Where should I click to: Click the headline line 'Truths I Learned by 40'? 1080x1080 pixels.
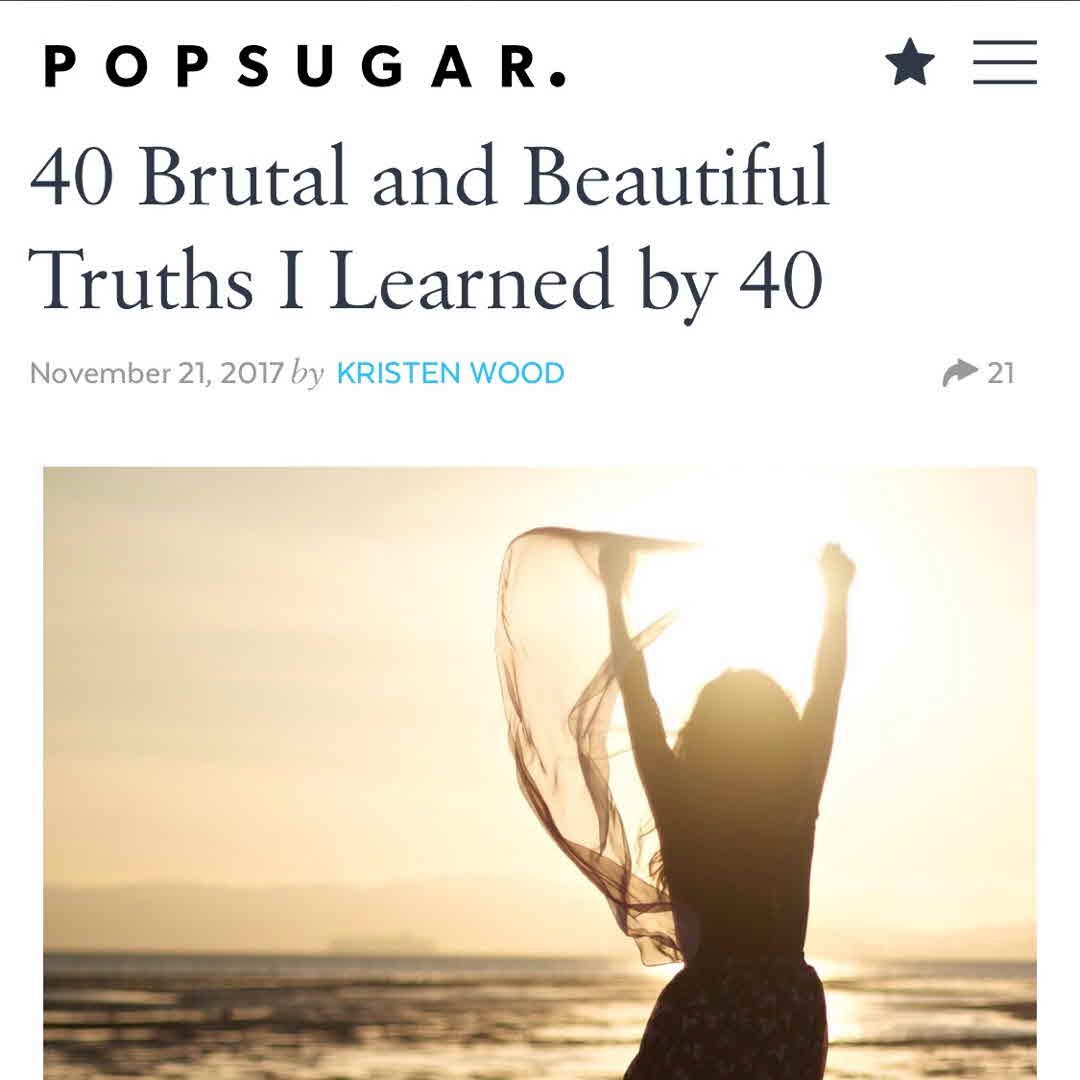coord(426,281)
